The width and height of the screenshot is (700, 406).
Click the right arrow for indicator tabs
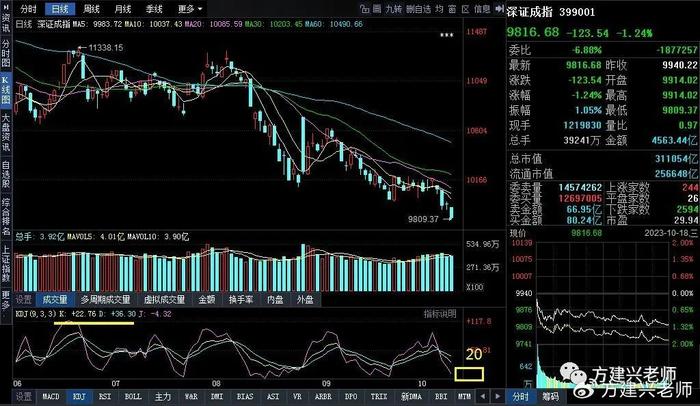497,396
